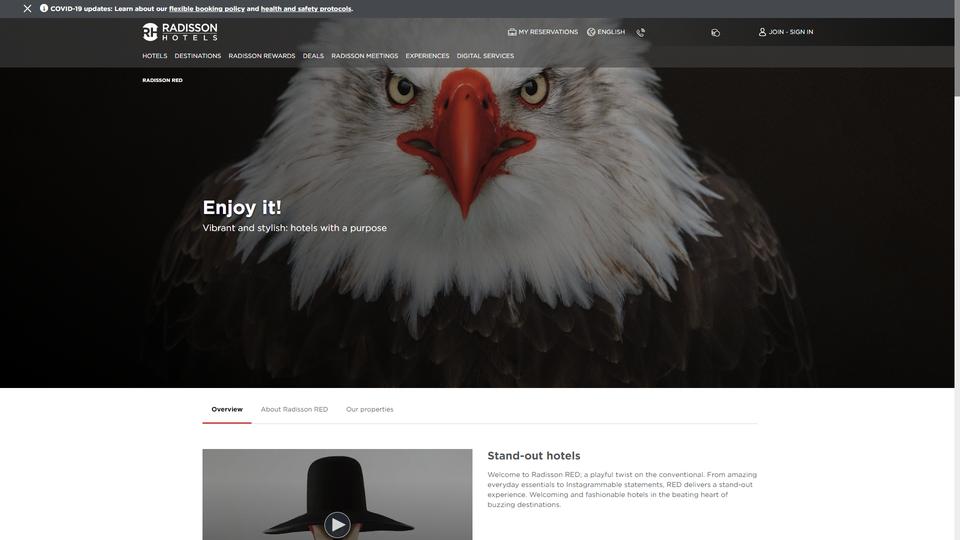Click the Stand-out hotels heading

pos(534,456)
